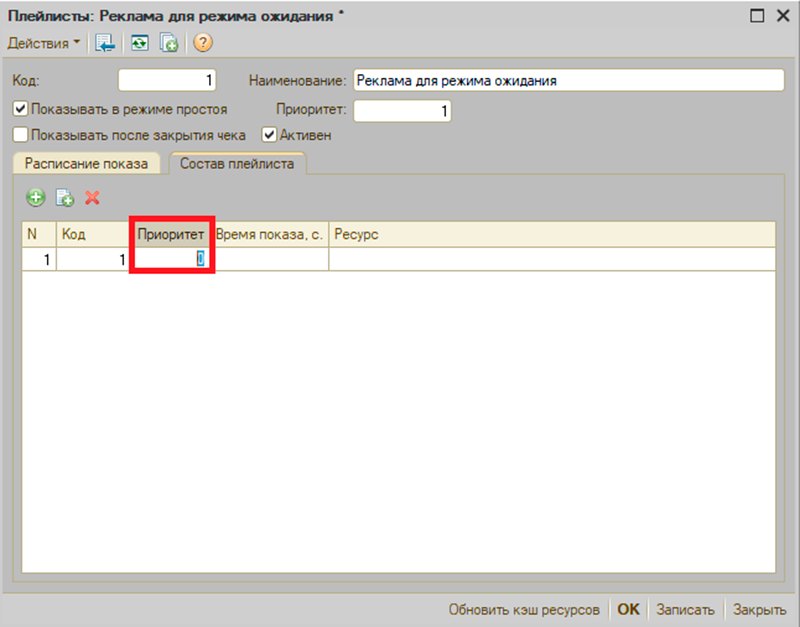Open help with the question mark icon
800x627 pixels.
[x=203, y=43]
